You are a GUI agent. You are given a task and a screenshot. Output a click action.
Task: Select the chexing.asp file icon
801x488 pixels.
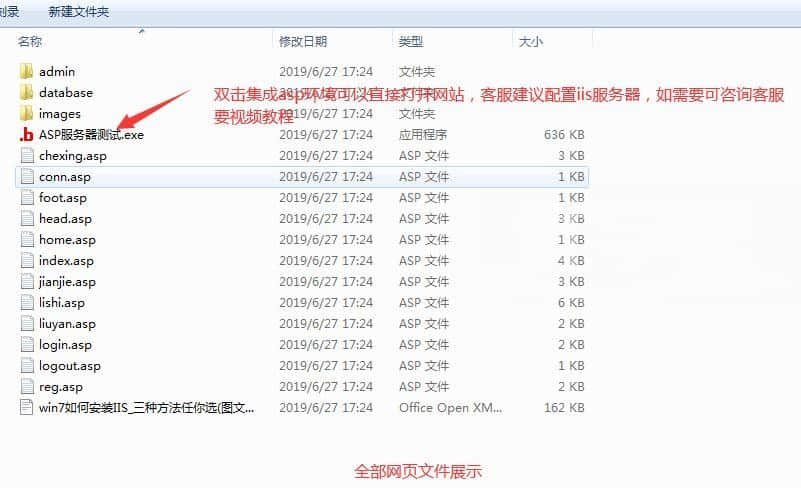pos(27,156)
